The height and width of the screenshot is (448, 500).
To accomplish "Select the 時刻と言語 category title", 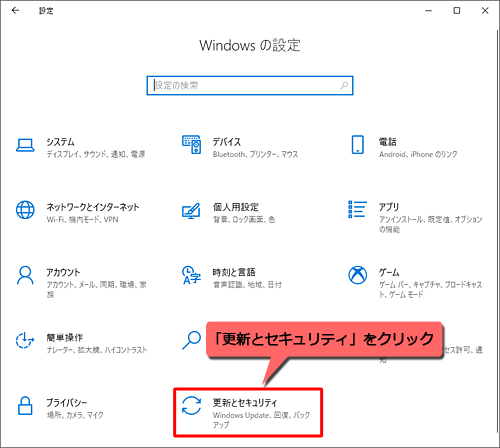I will [x=234, y=272].
